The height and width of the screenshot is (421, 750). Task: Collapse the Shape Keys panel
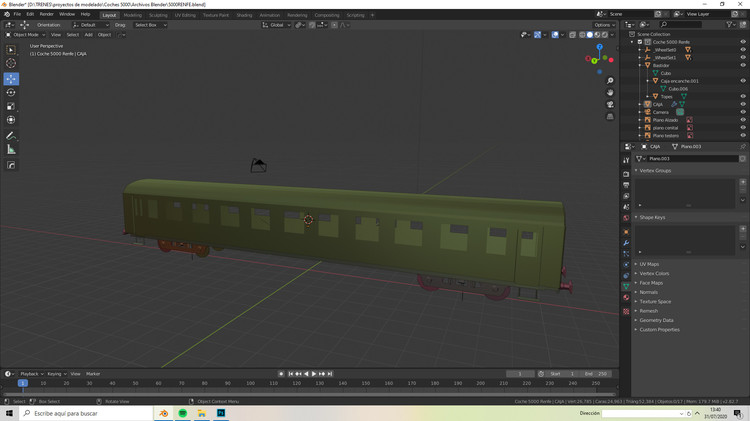(x=652, y=218)
